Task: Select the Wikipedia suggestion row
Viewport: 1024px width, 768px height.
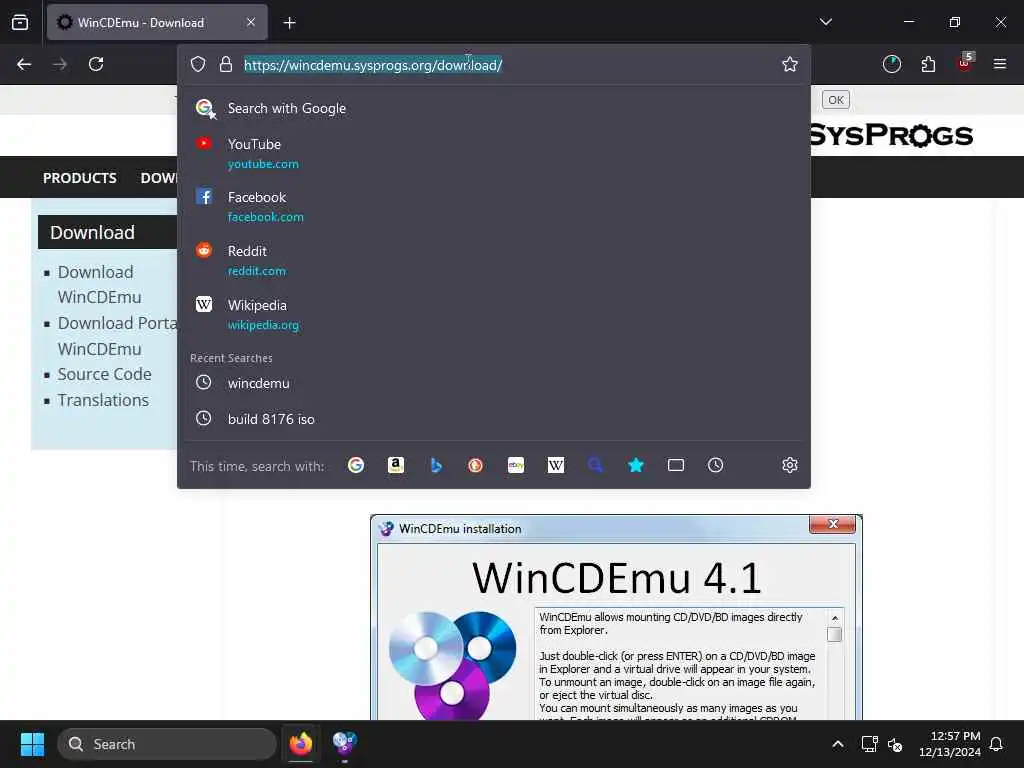Action: coord(494,315)
